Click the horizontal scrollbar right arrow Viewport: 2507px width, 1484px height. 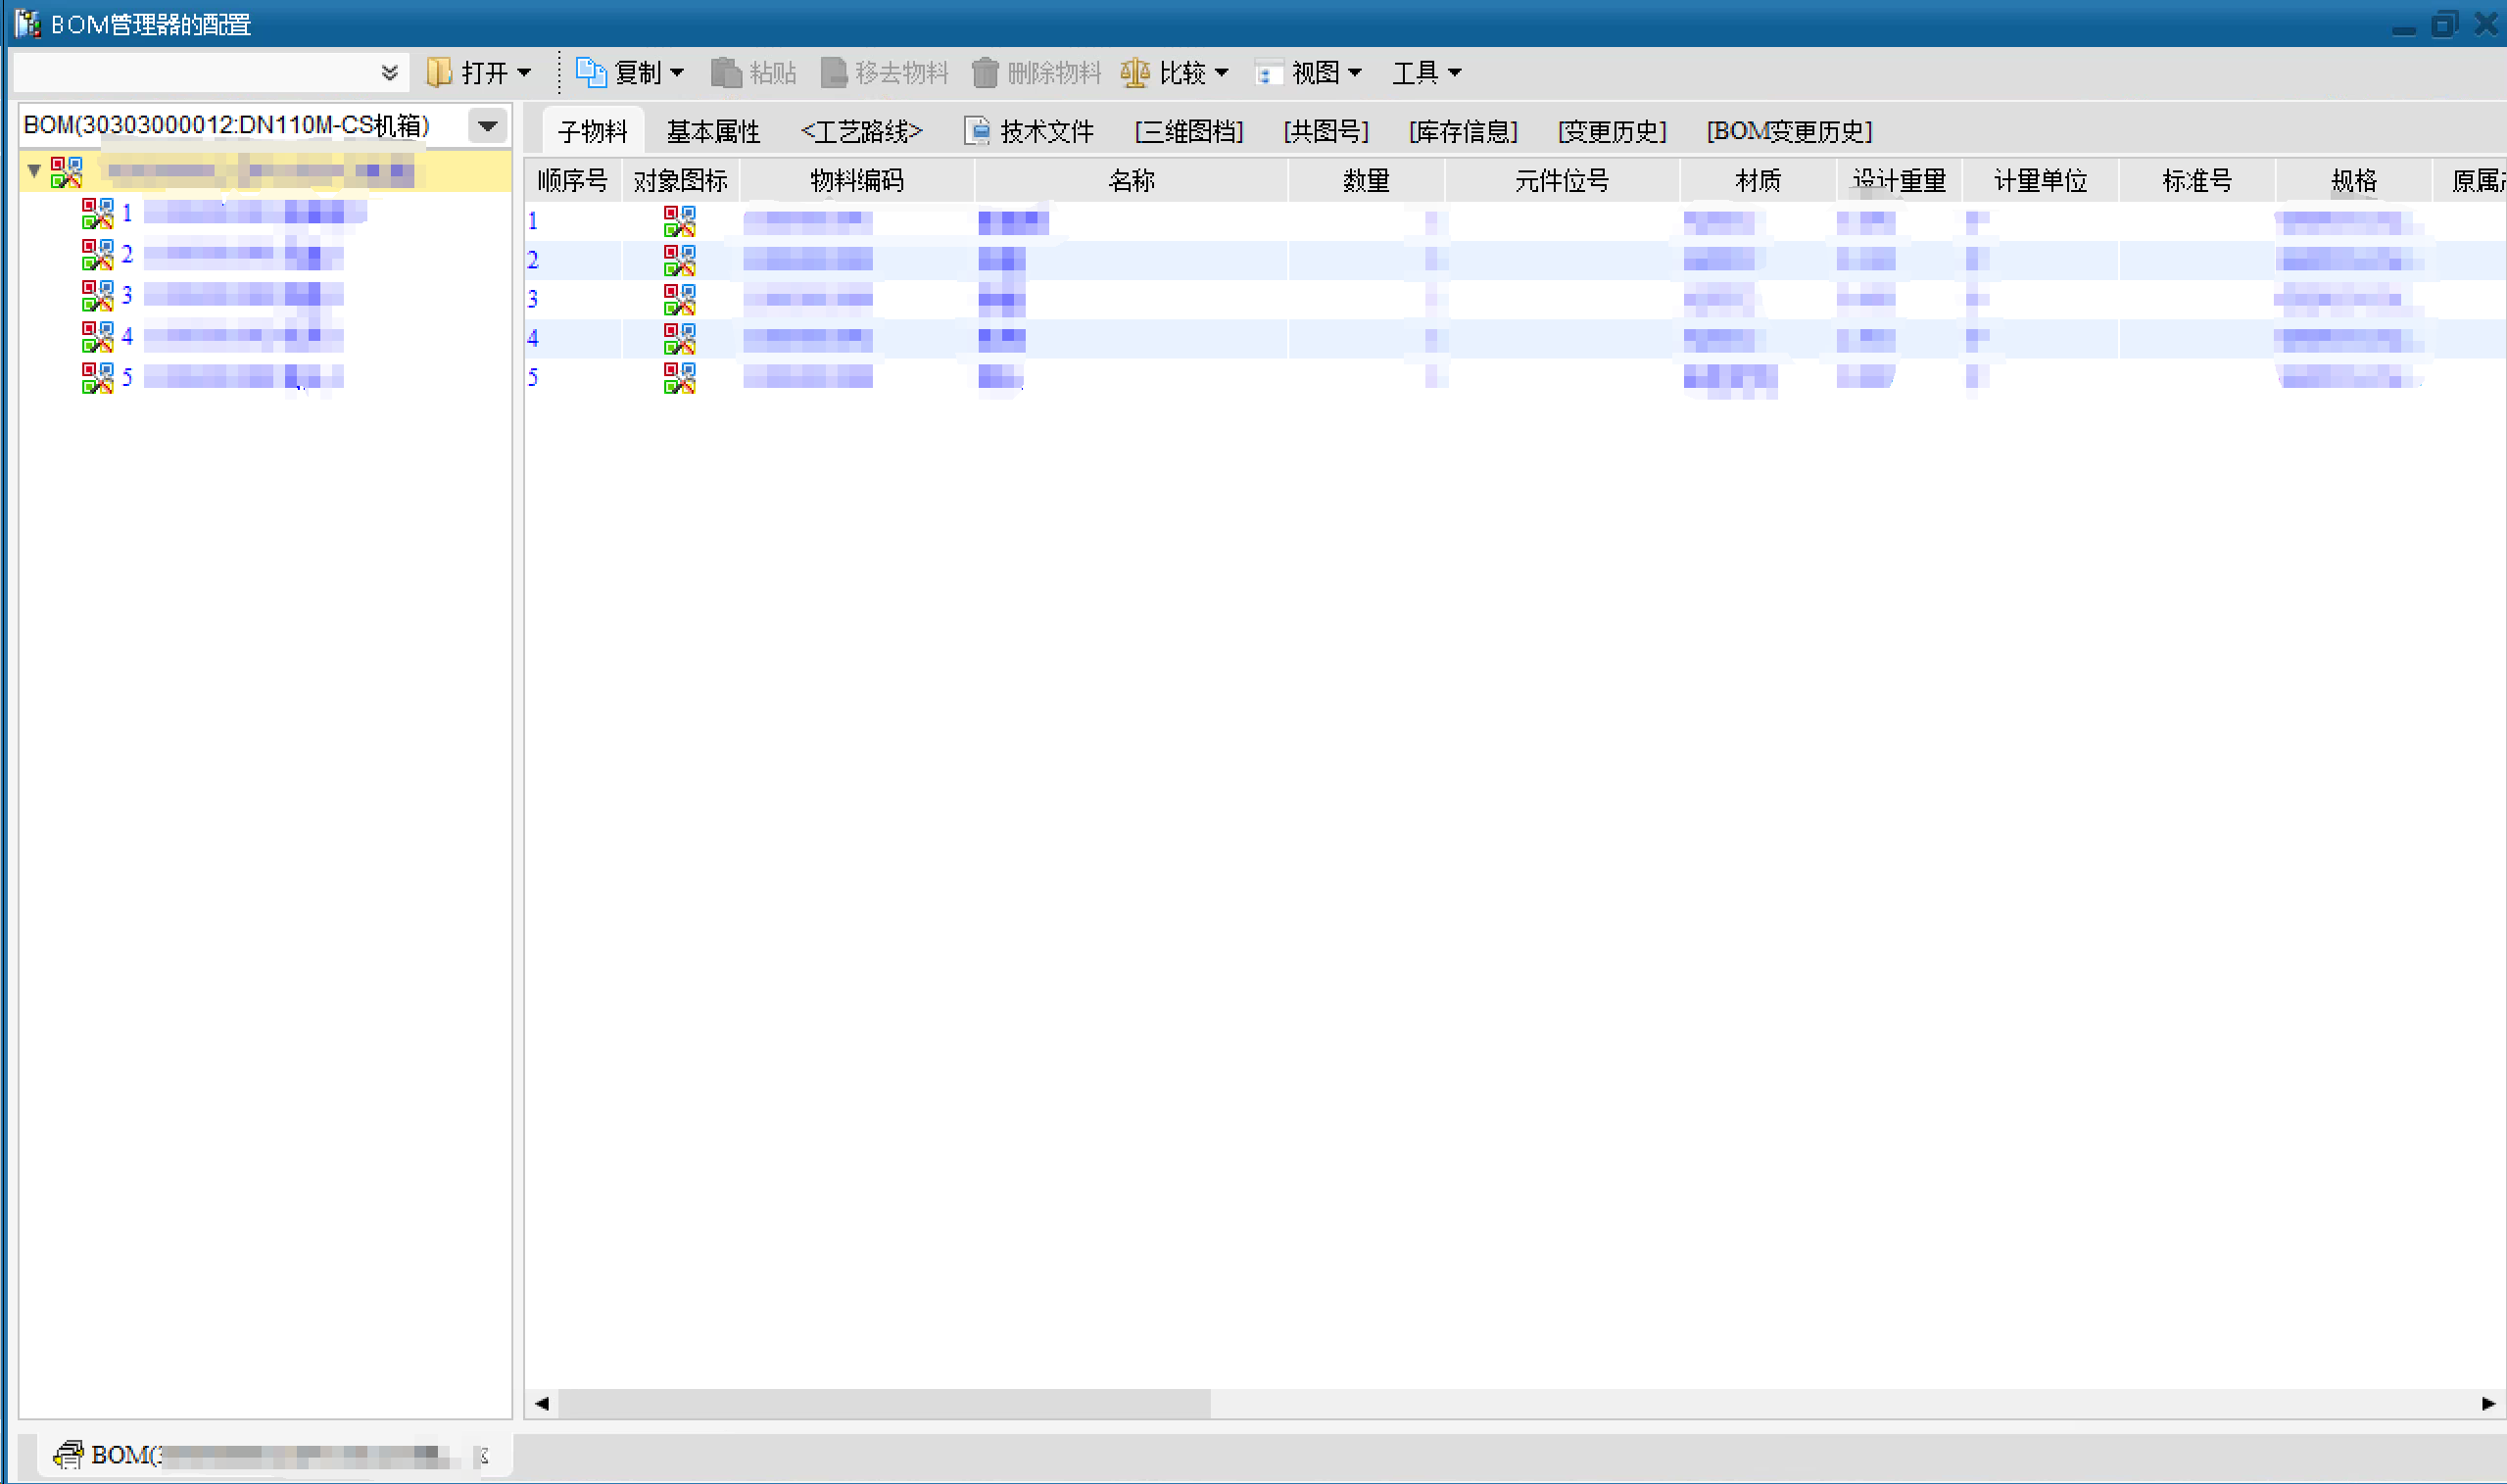[x=2488, y=1404]
